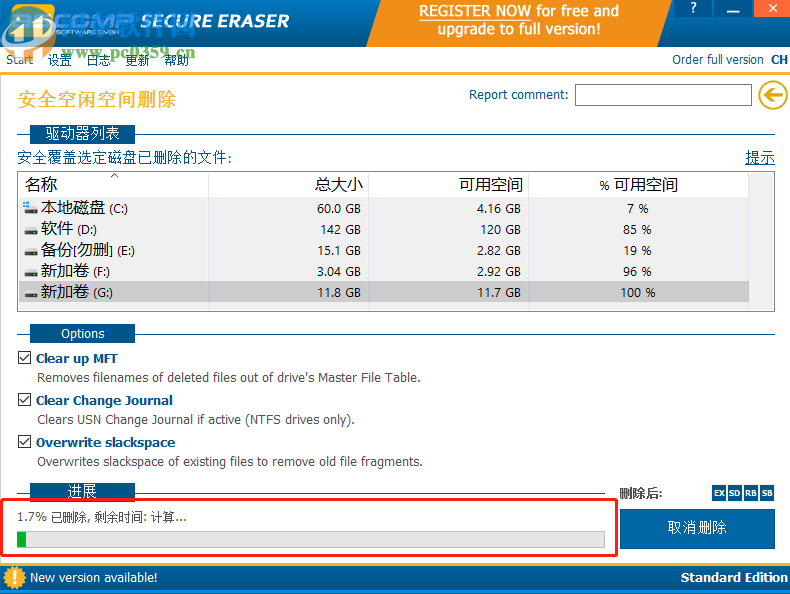Click the 2.82 GB free space cell
The width and height of the screenshot is (790, 594).
click(x=499, y=251)
